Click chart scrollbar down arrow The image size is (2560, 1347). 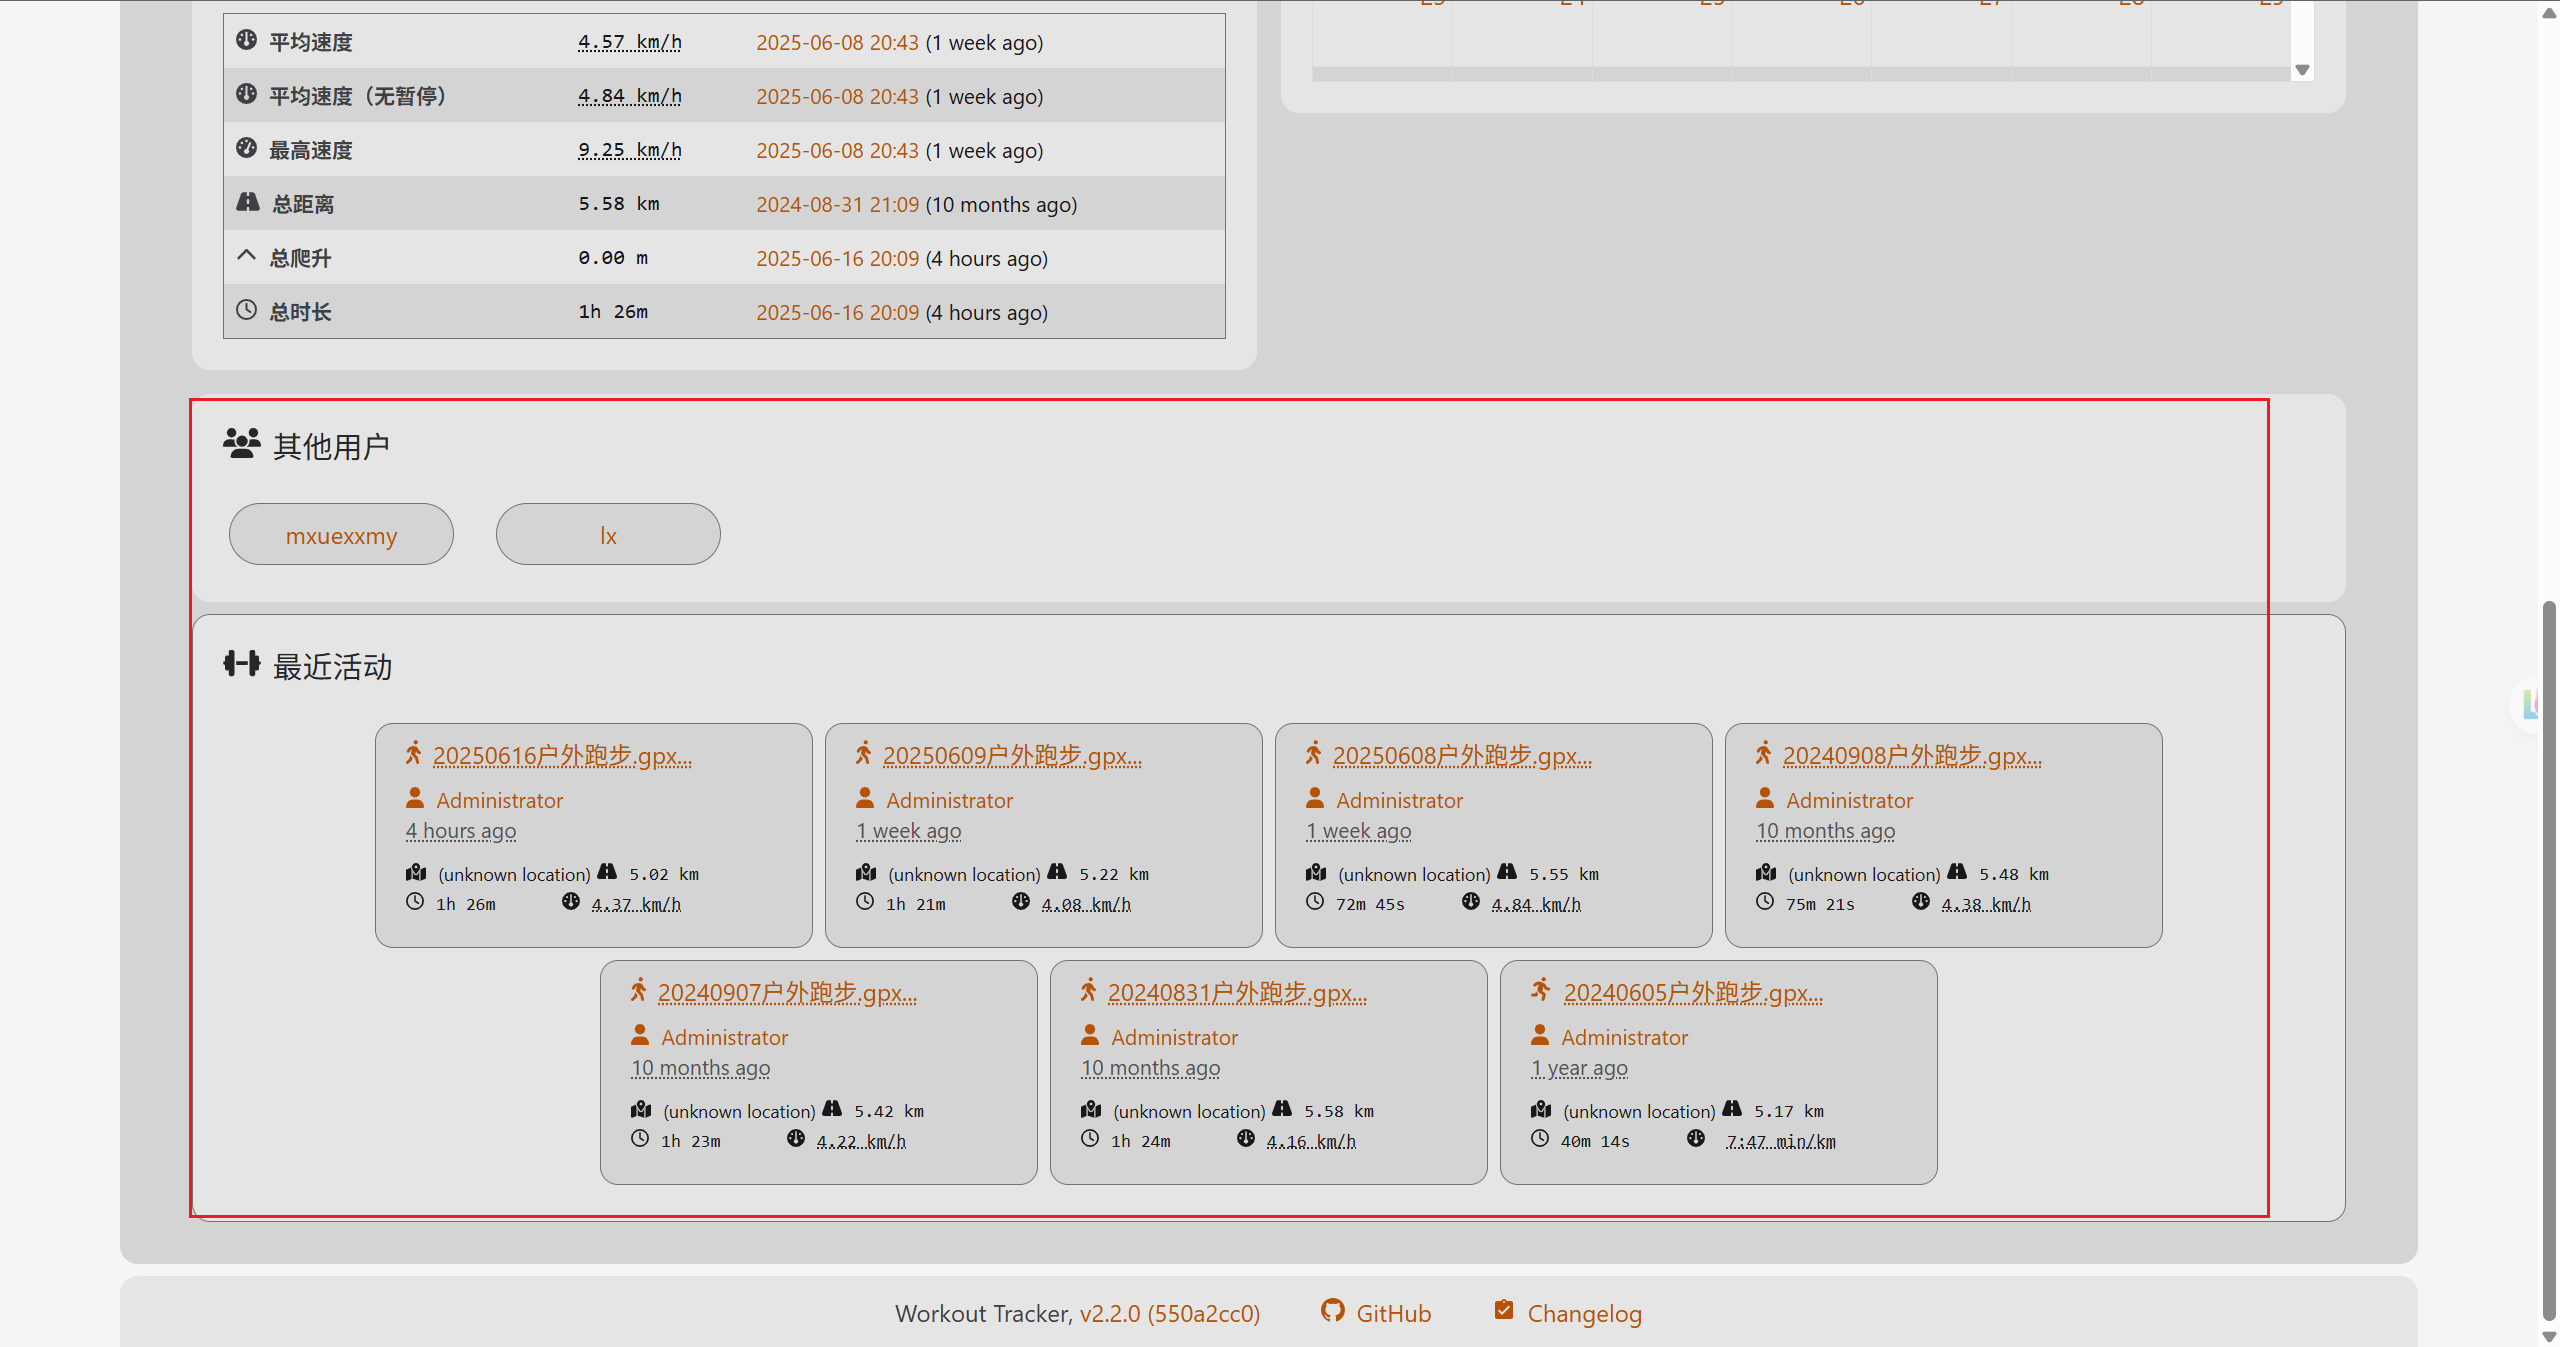click(x=2302, y=70)
